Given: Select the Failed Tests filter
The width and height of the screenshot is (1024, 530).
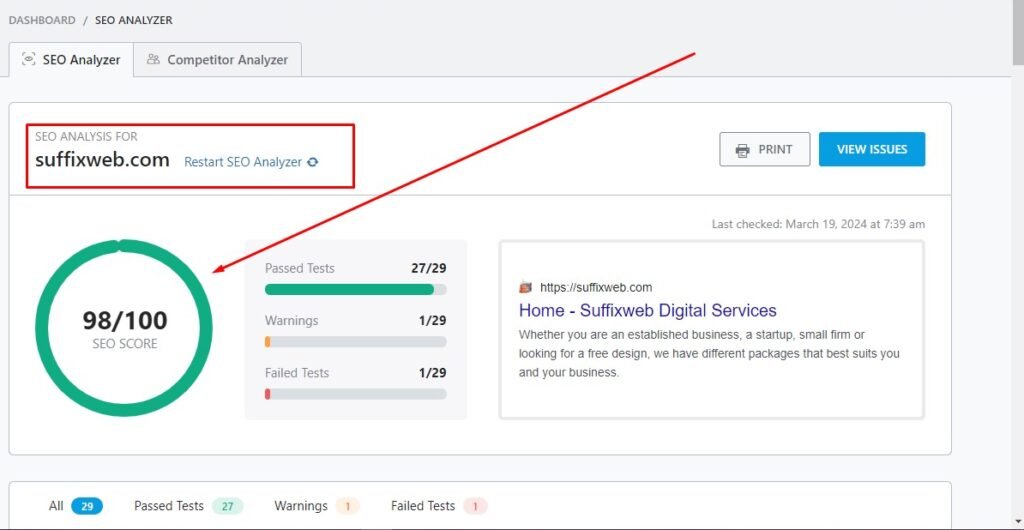Looking at the screenshot, I should click(438, 506).
